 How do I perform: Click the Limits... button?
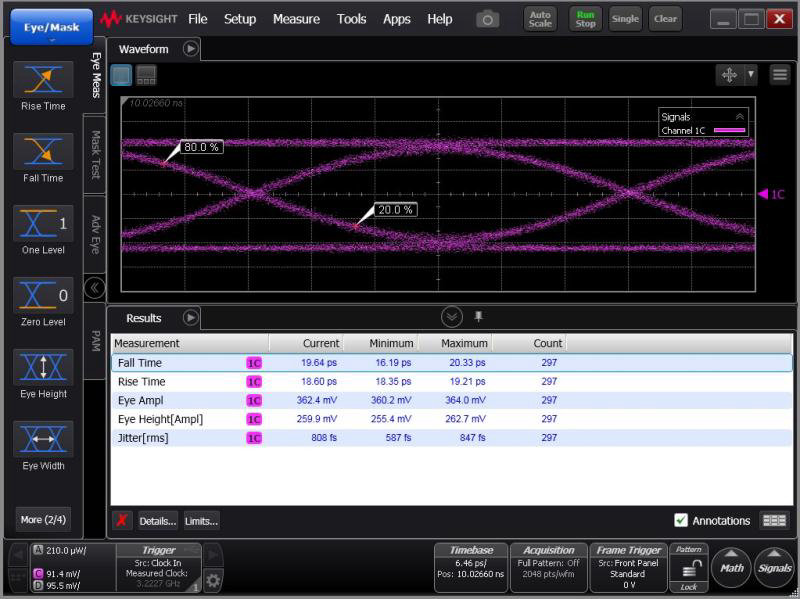[x=201, y=521]
